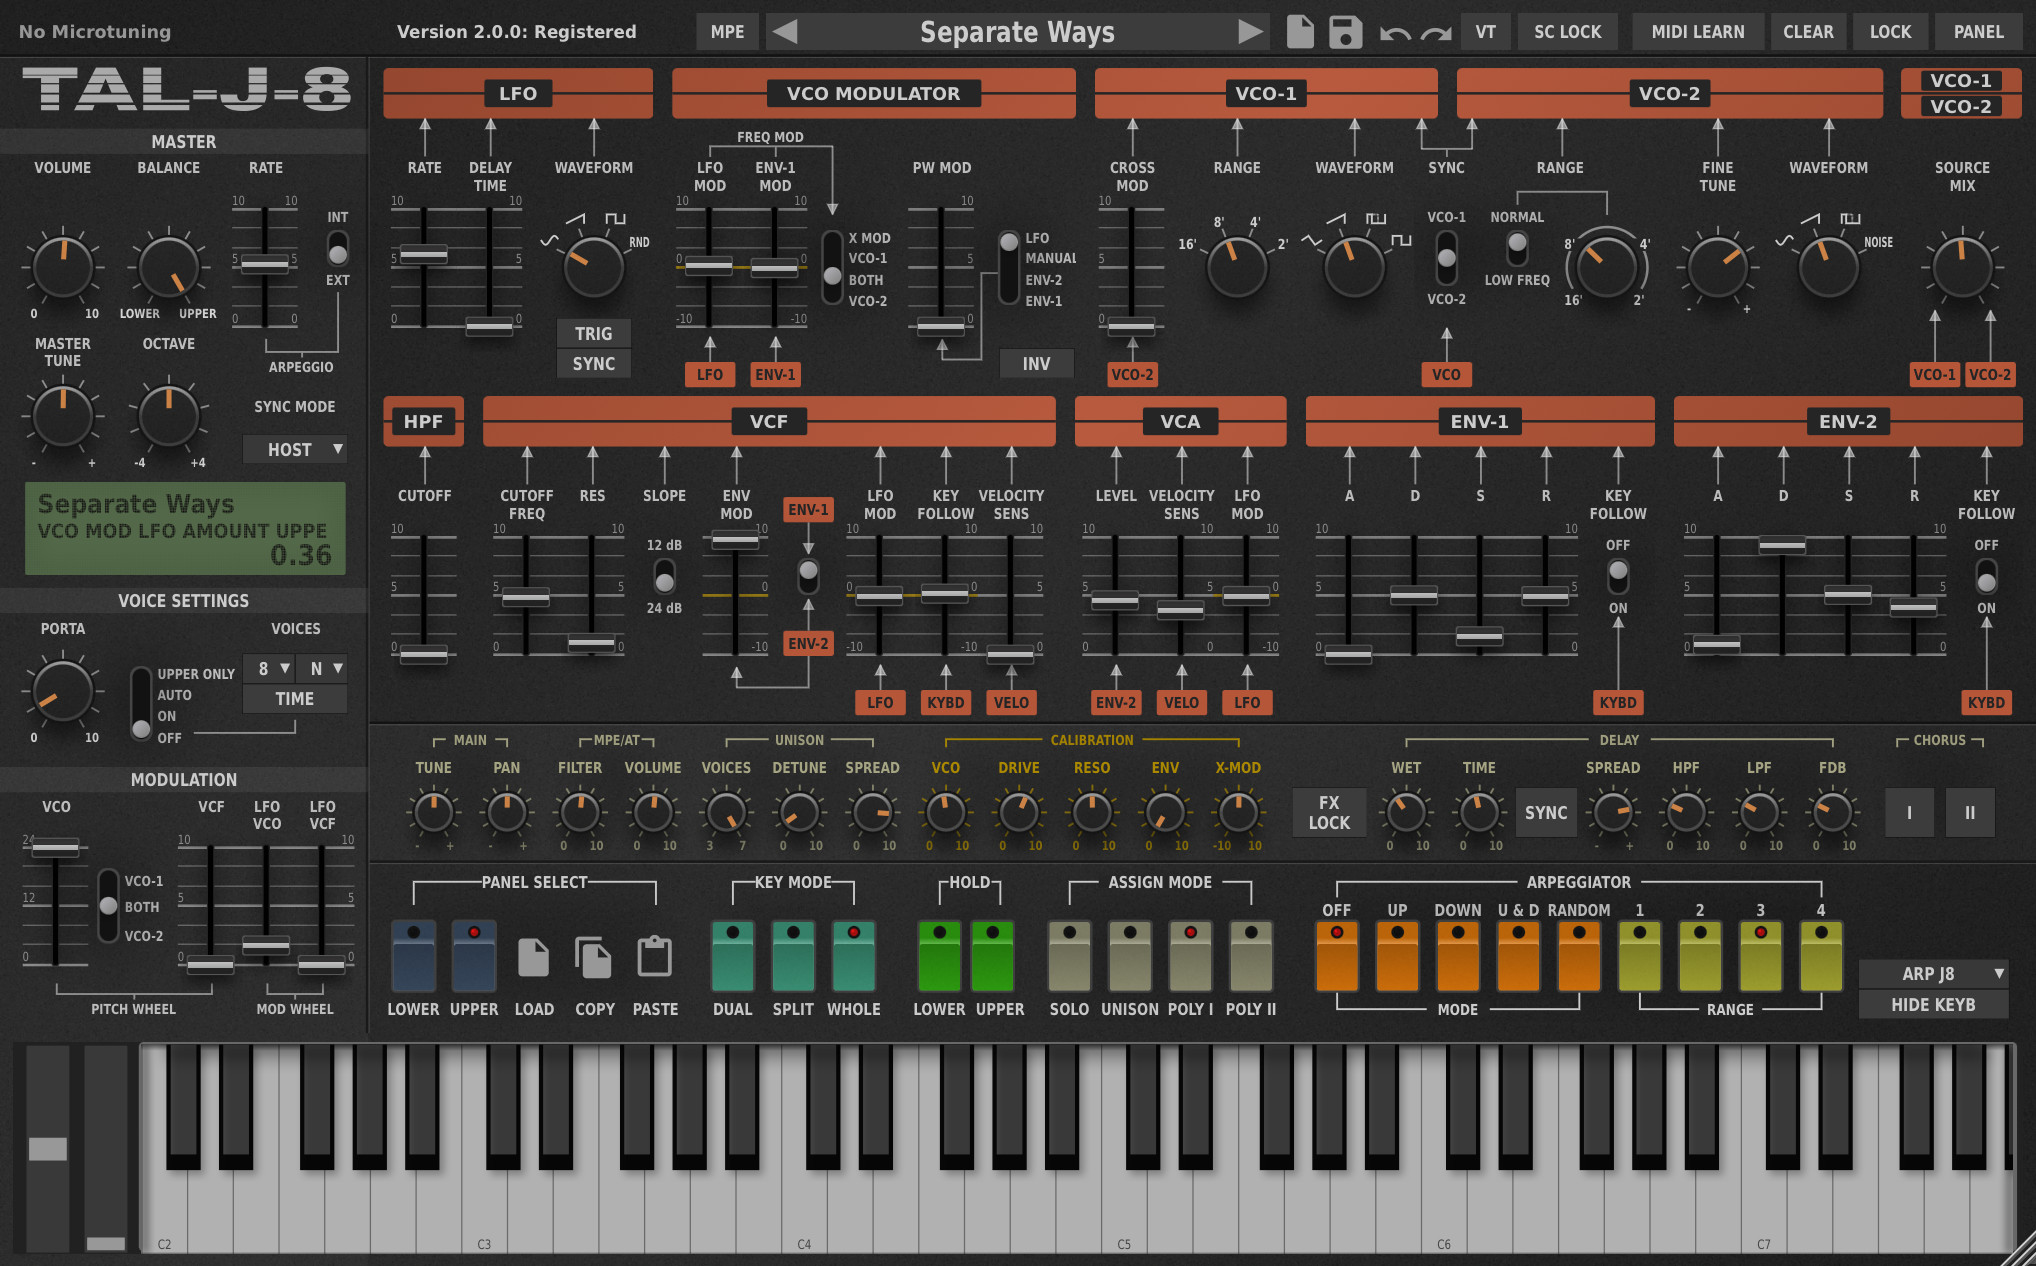2036x1266 pixels.
Task: Open the SYNC MODE HOST dropdown
Action: click(x=295, y=449)
